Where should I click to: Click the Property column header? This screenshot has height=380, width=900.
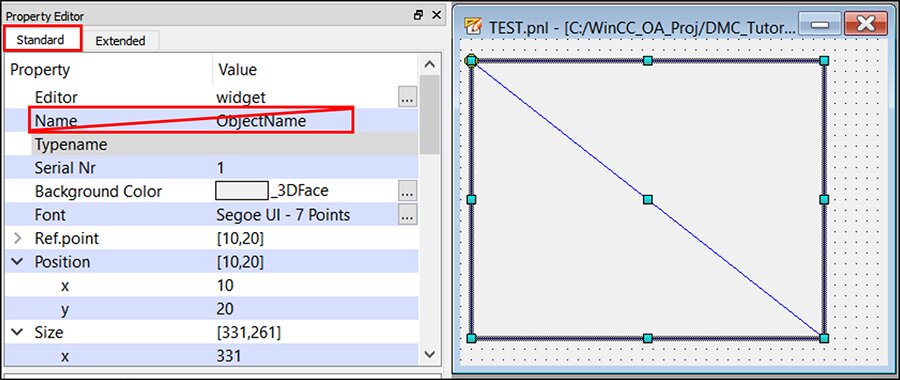(40, 70)
